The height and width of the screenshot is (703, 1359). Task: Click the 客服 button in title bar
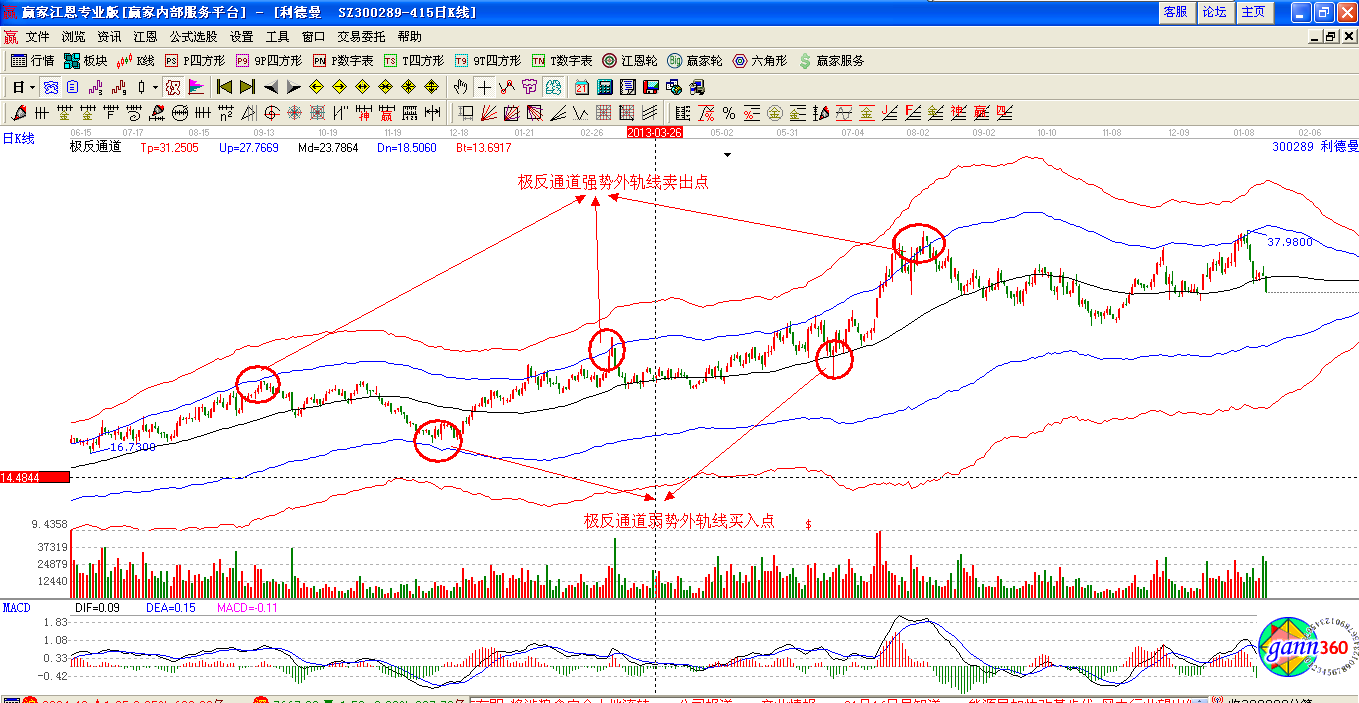(1175, 12)
